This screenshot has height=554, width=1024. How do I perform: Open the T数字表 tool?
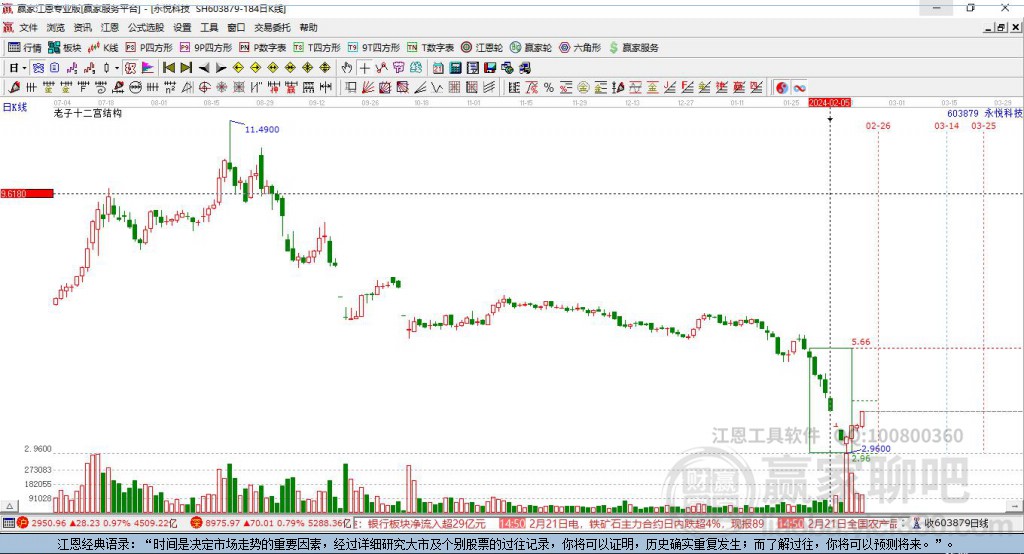[430, 48]
